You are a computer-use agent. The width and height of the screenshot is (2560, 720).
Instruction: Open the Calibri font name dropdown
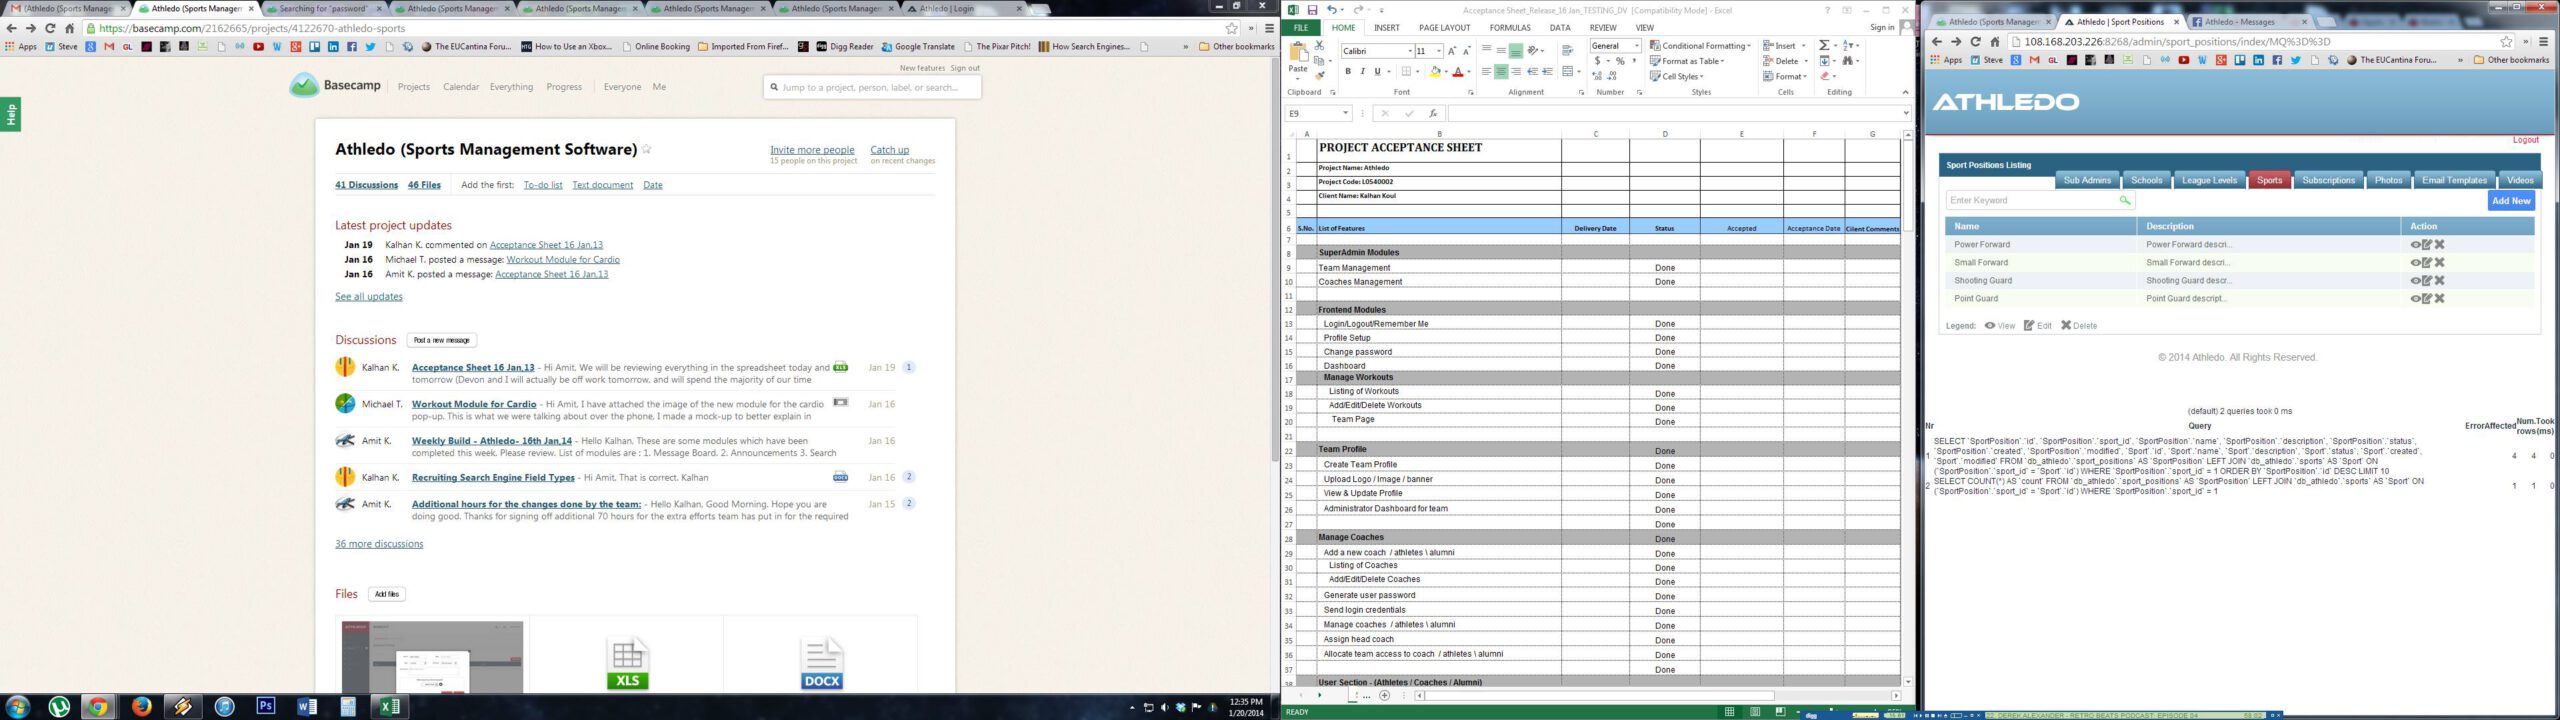[1410, 51]
